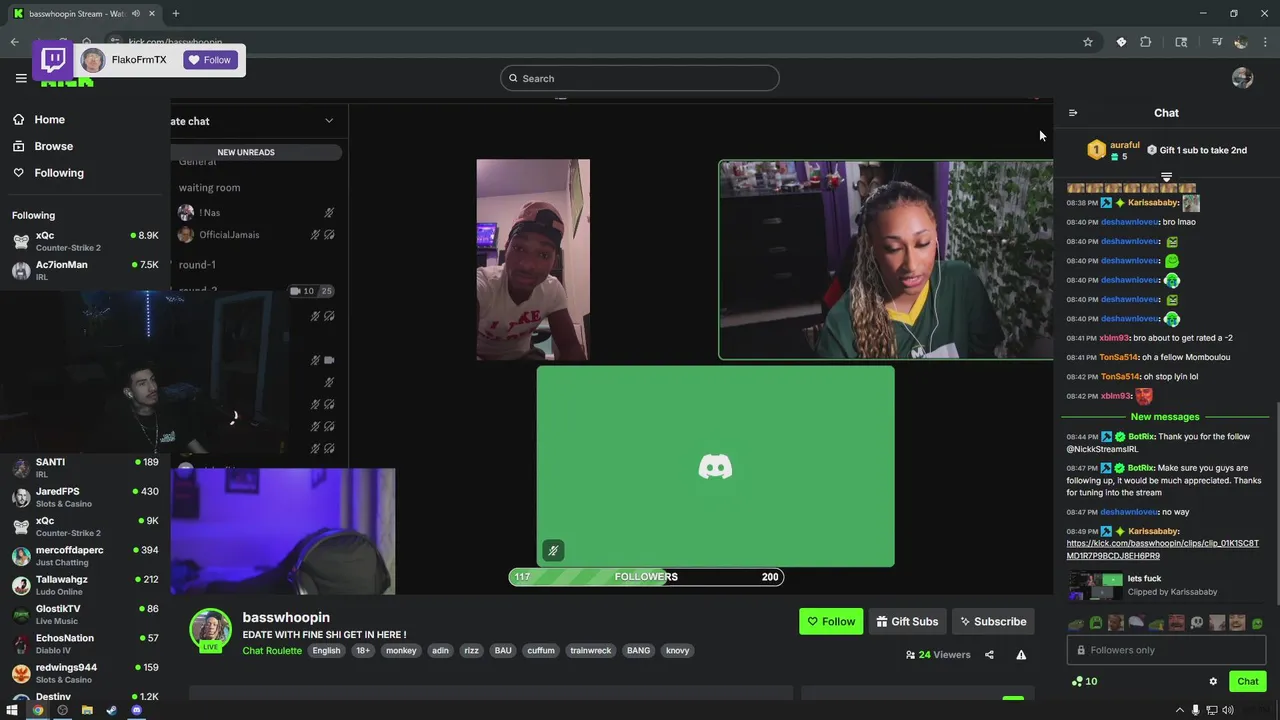This screenshot has width=1280, height=720.
Task: Open channel points balance showing 10
Action: pos(1084,682)
